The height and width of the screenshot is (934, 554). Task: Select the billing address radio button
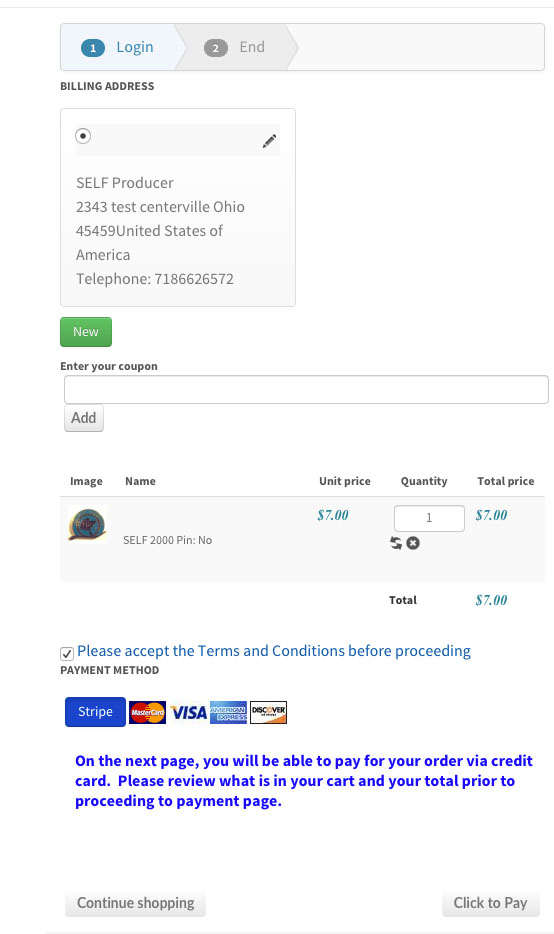[x=83, y=136]
